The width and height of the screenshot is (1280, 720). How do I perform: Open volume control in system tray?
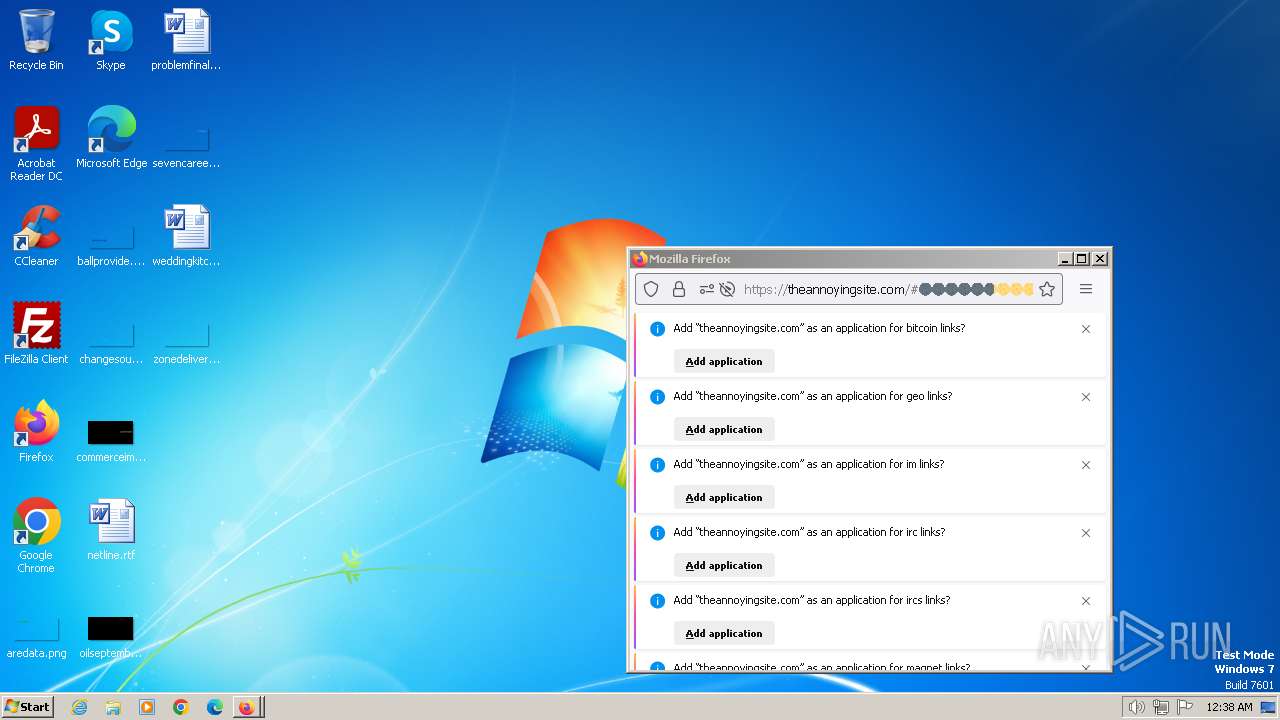1136,707
